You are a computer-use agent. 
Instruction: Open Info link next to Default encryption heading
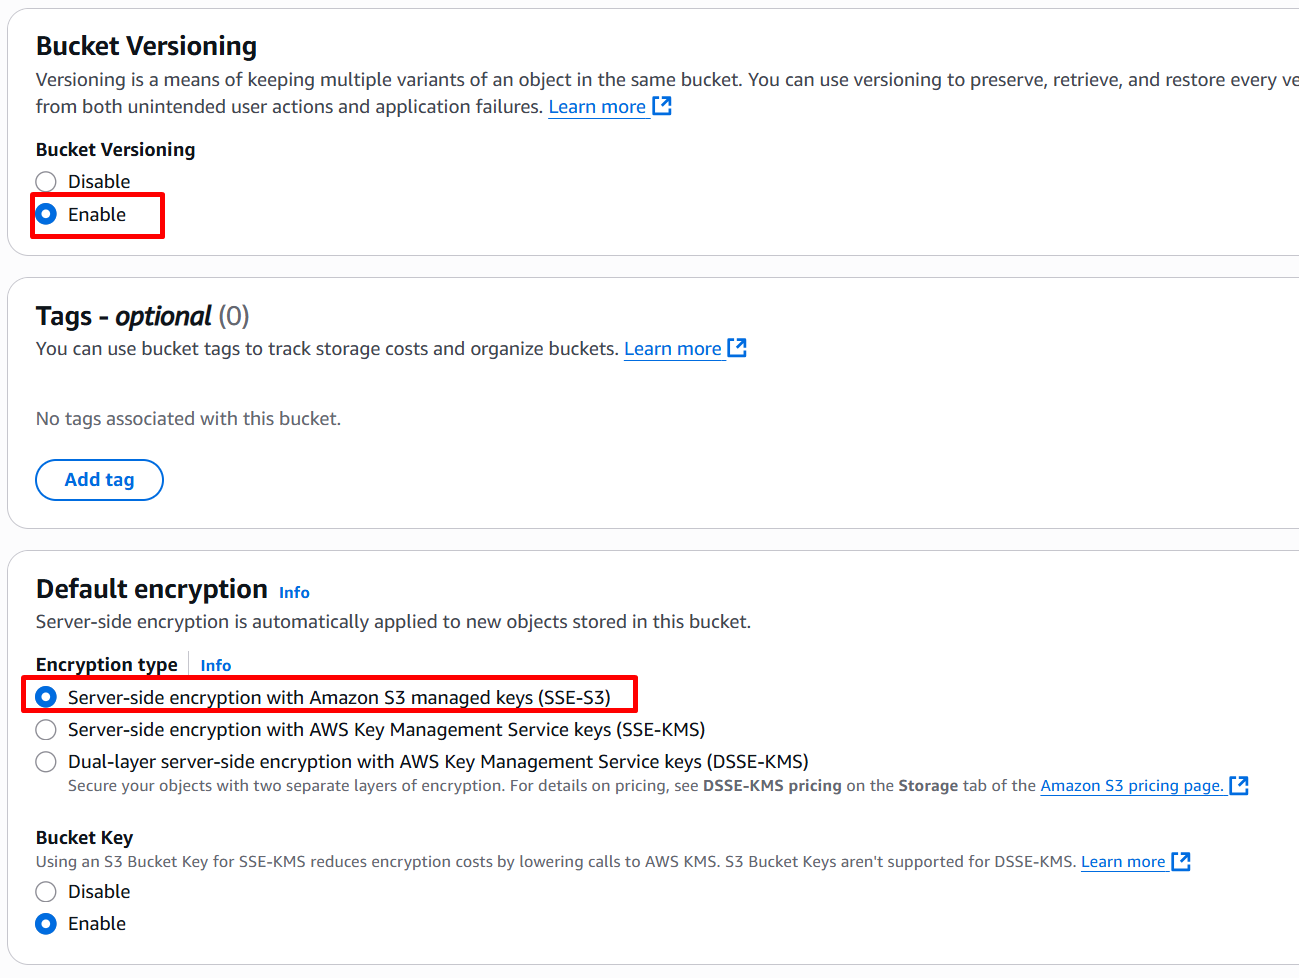click(294, 592)
